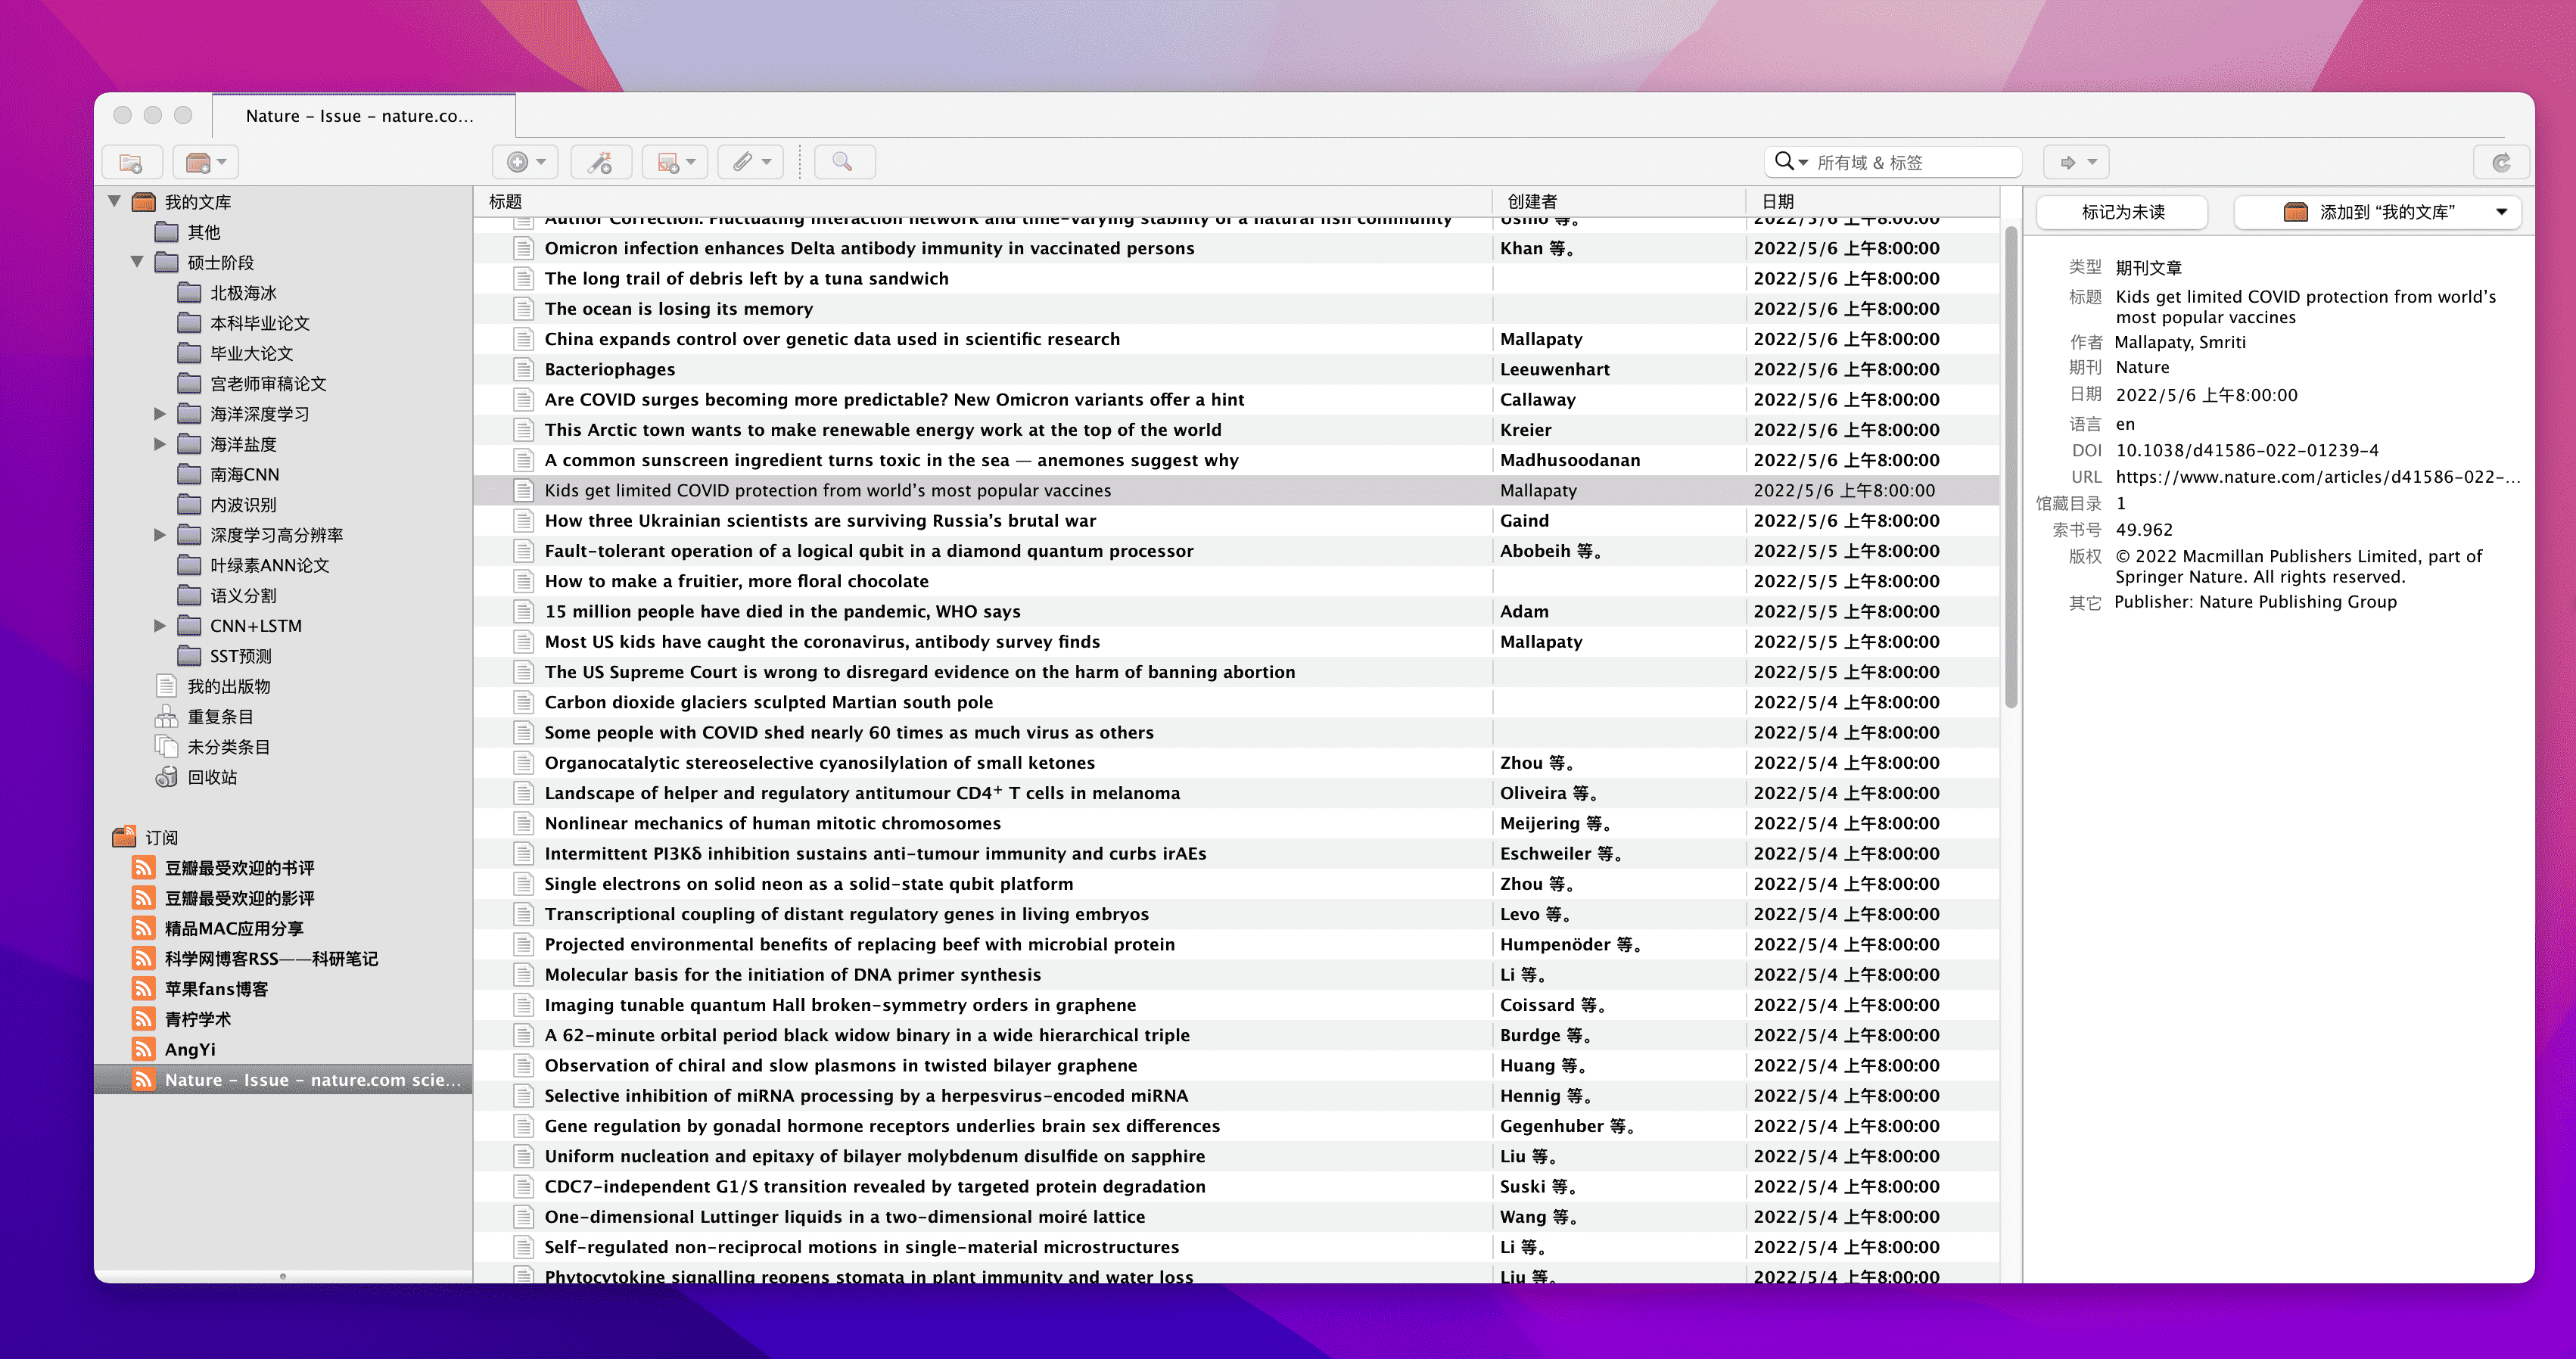Open the New Library dropdown button

(x=207, y=162)
